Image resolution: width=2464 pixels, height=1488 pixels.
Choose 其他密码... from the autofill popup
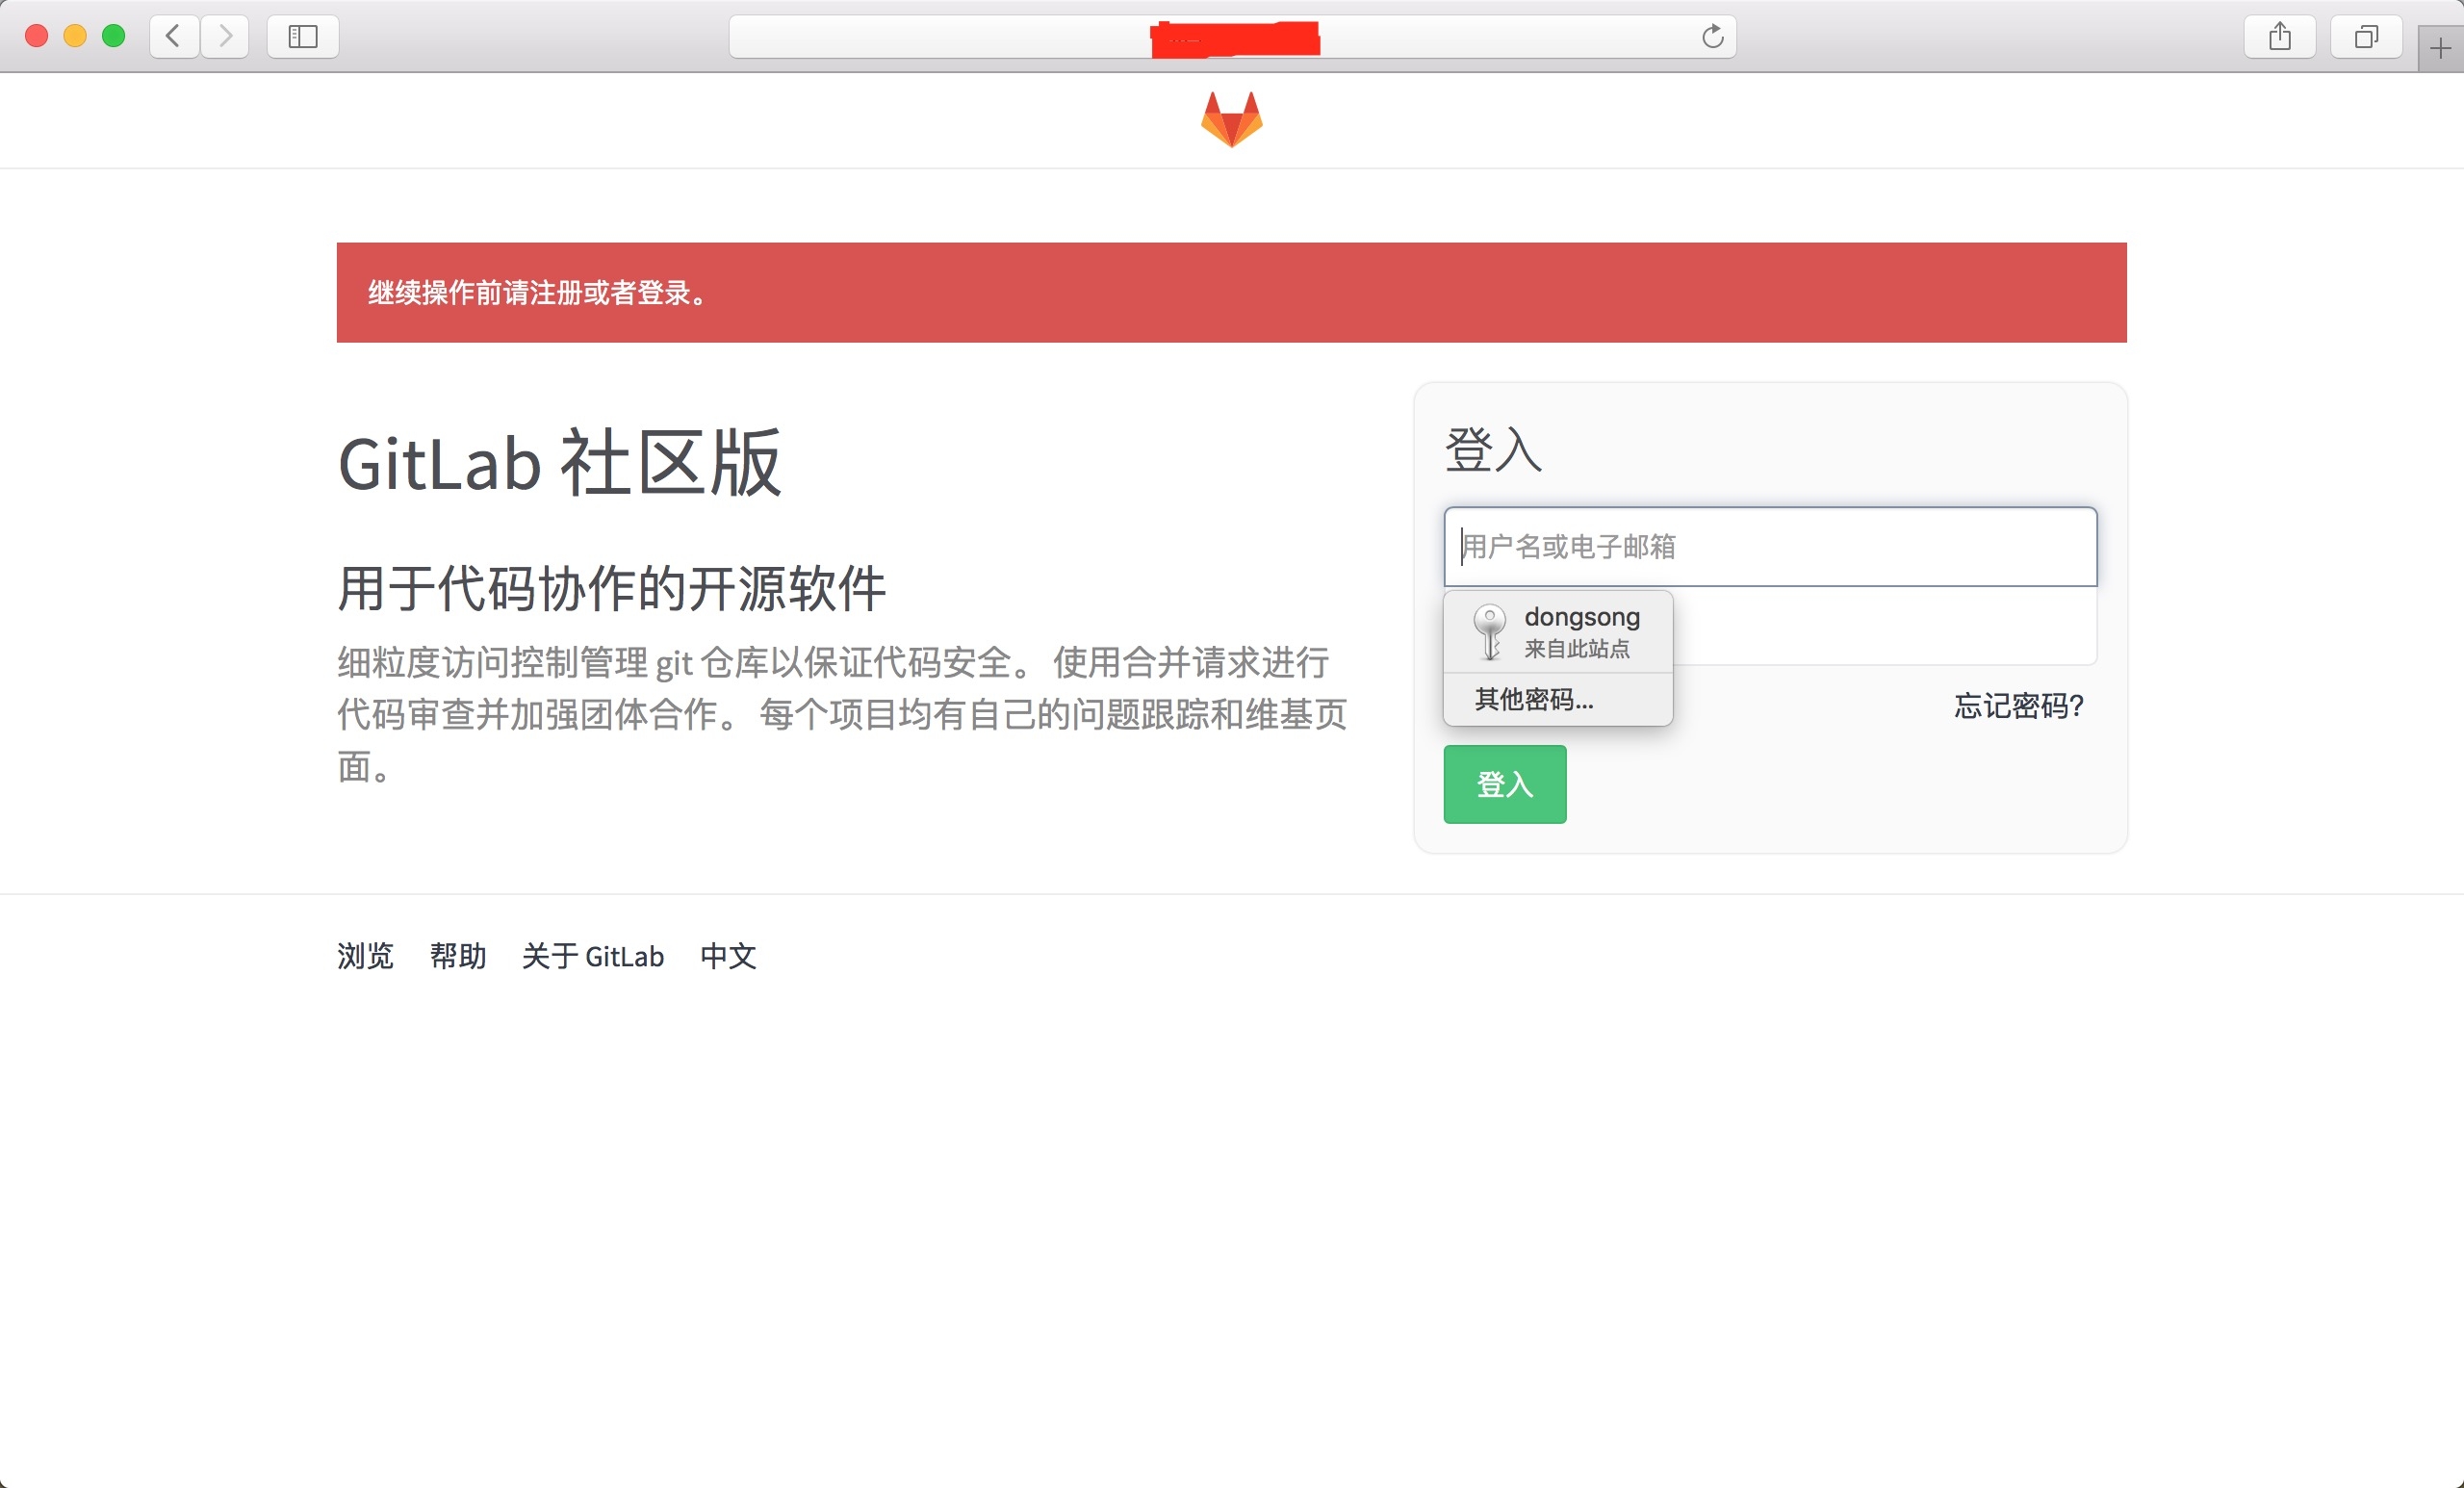1530,700
